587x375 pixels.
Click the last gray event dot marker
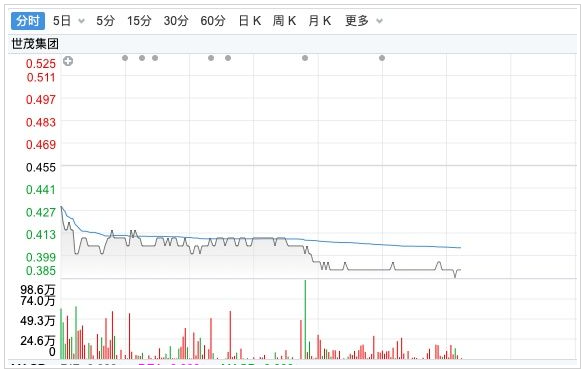[x=382, y=58]
